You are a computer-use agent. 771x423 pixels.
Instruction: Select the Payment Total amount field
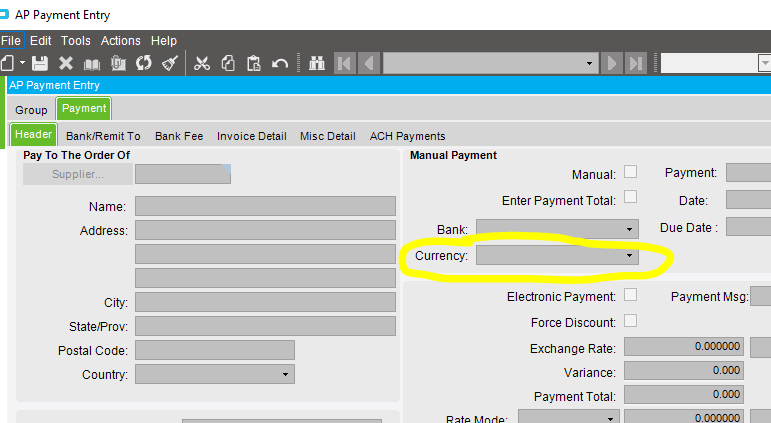pyautogui.click(x=684, y=394)
